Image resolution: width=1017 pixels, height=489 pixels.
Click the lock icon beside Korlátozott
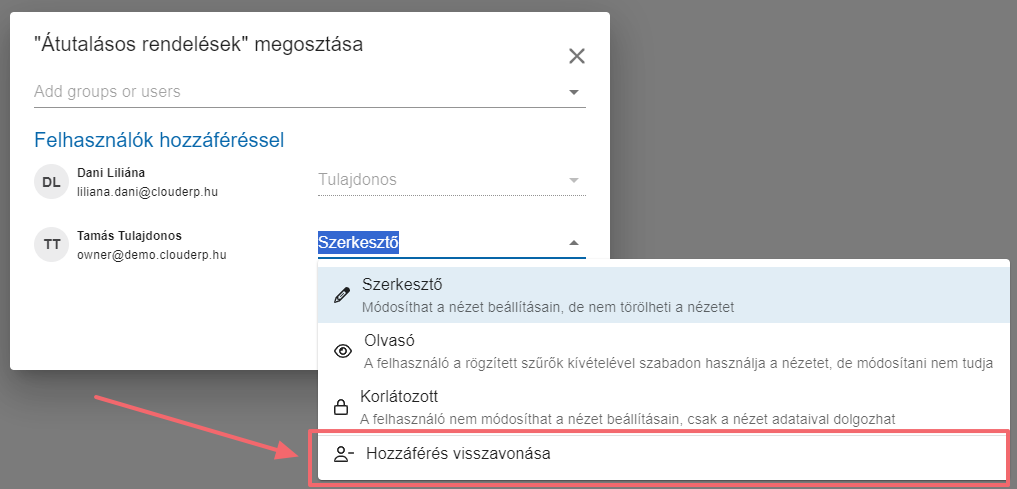(341, 407)
